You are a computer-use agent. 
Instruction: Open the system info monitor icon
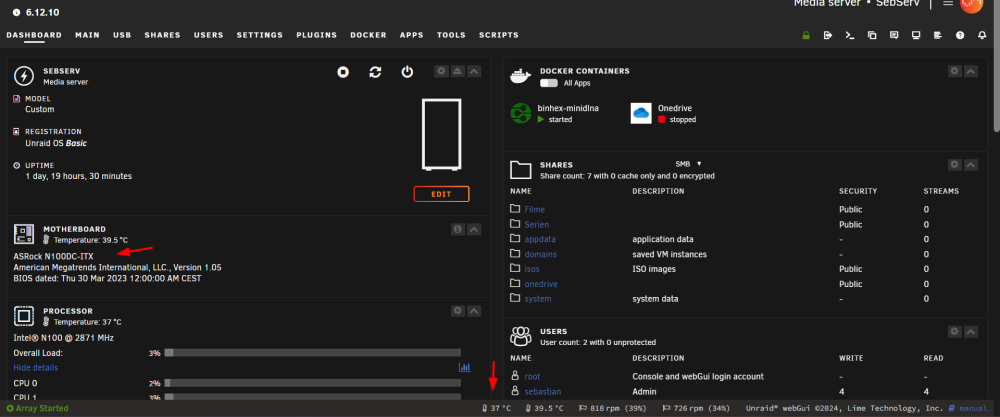(x=916, y=35)
